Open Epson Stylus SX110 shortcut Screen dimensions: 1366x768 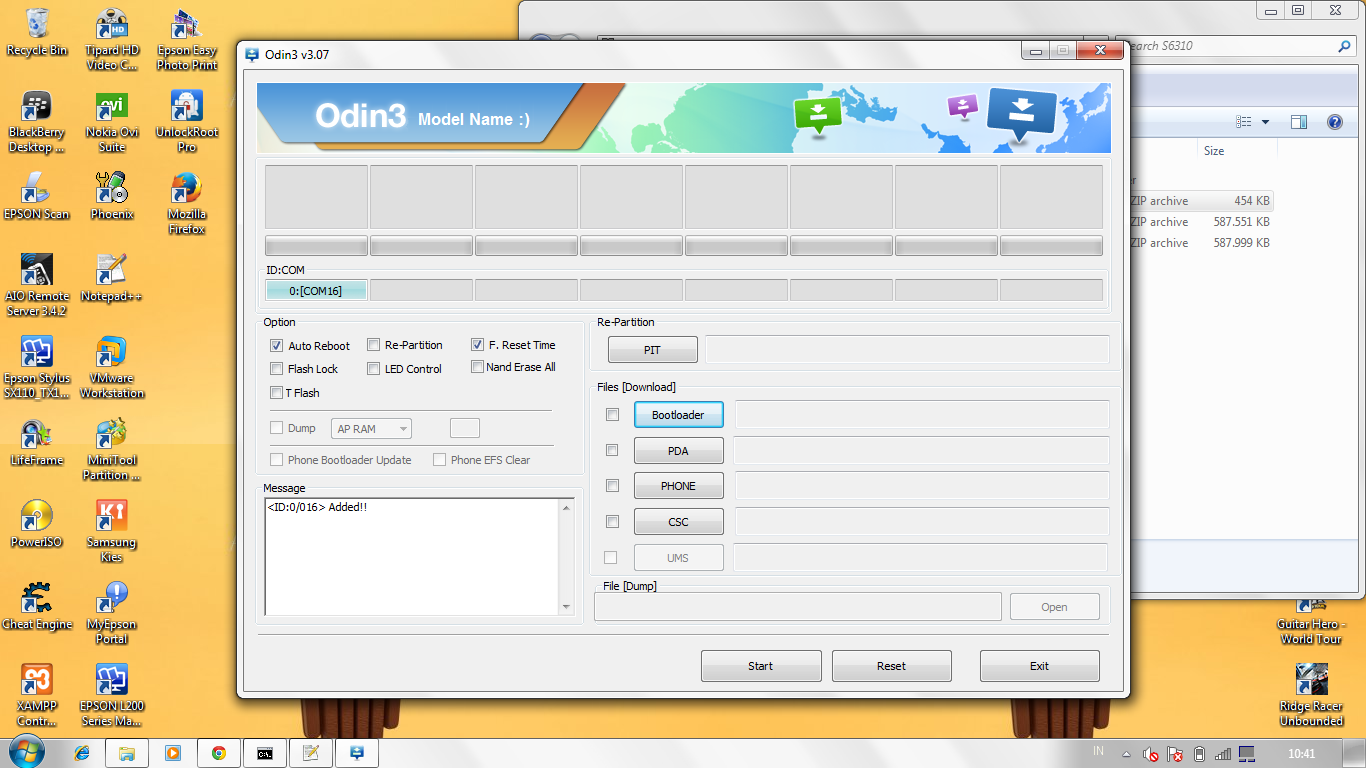tap(37, 368)
